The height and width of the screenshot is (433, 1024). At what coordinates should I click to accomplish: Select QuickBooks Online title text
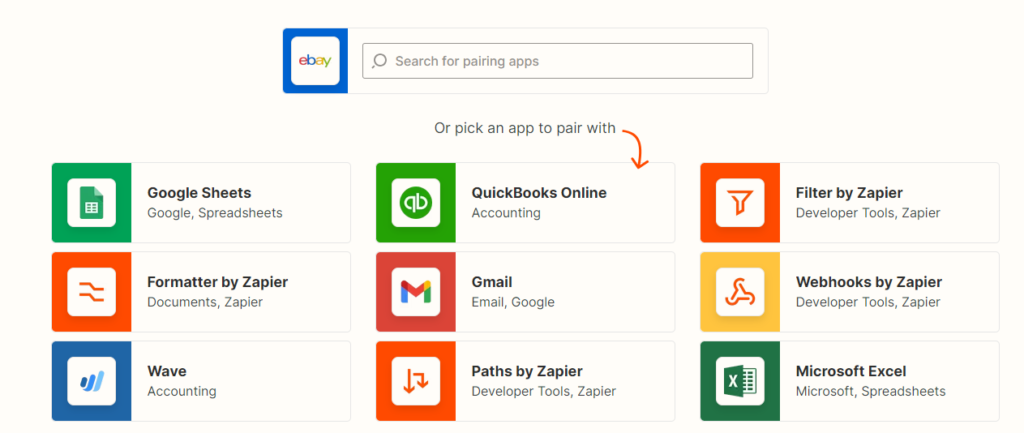pyautogui.click(x=538, y=193)
